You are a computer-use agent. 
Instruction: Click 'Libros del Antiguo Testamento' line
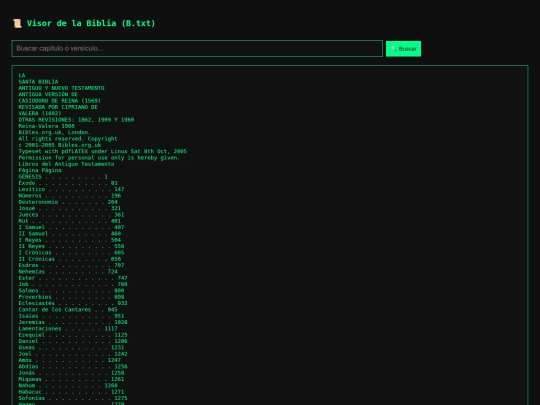[66, 164]
